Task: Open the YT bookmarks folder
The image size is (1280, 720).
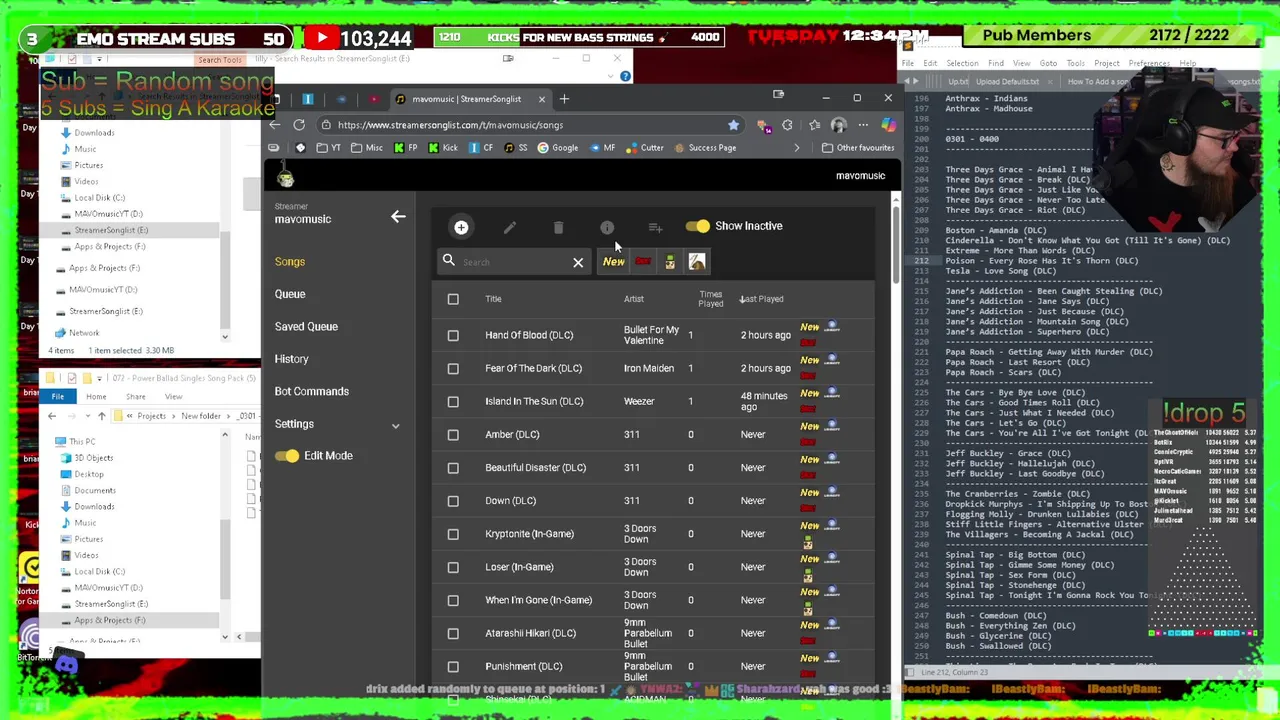Action: tap(329, 148)
